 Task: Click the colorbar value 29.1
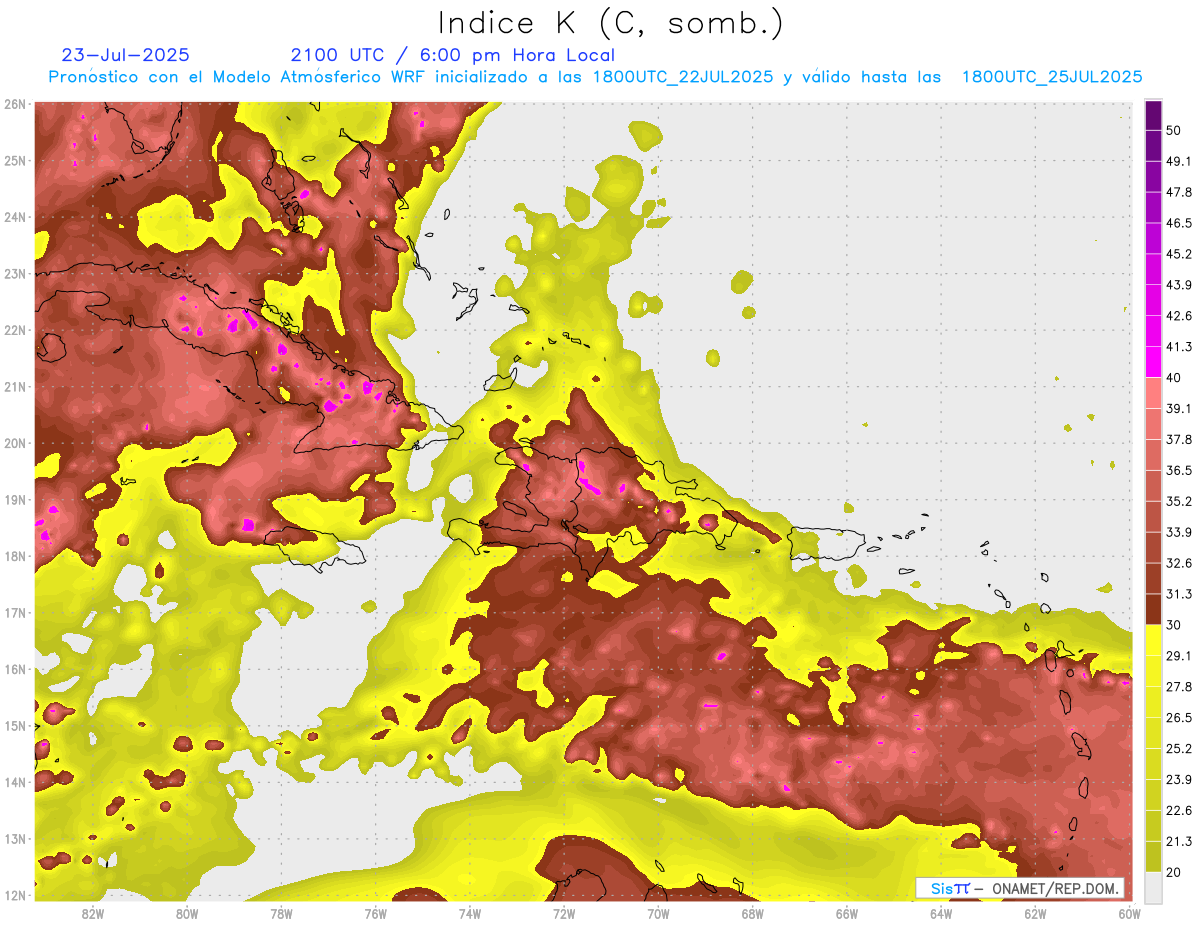1179,656
